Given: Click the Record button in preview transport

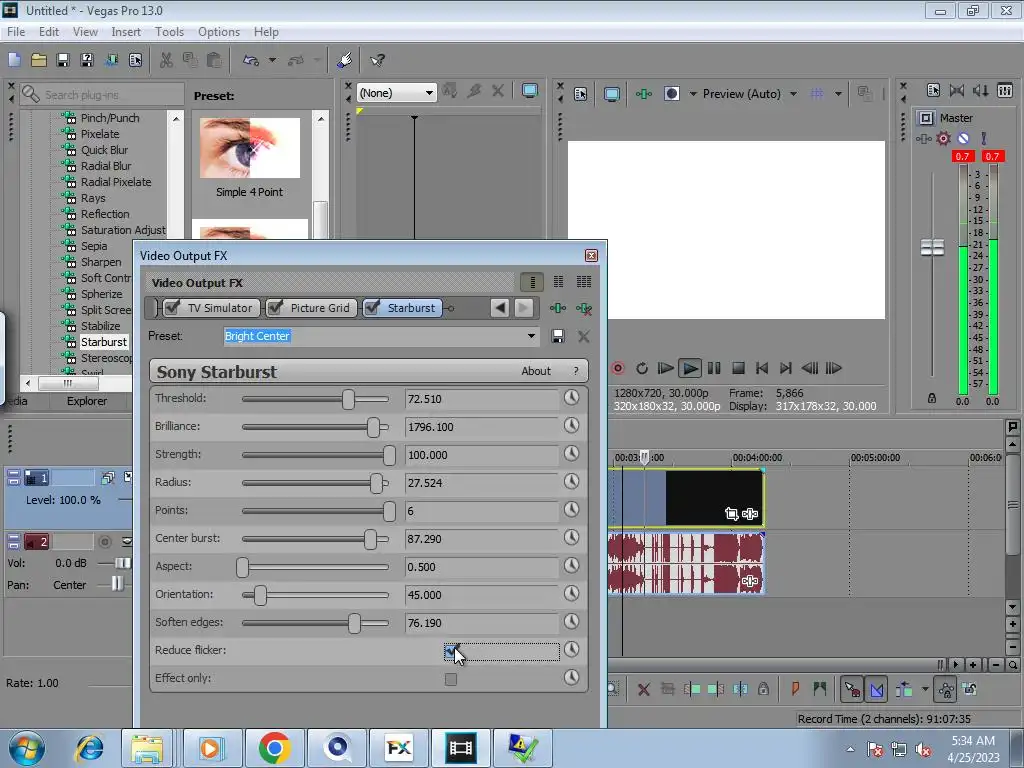Looking at the screenshot, I should click(x=618, y=368).
